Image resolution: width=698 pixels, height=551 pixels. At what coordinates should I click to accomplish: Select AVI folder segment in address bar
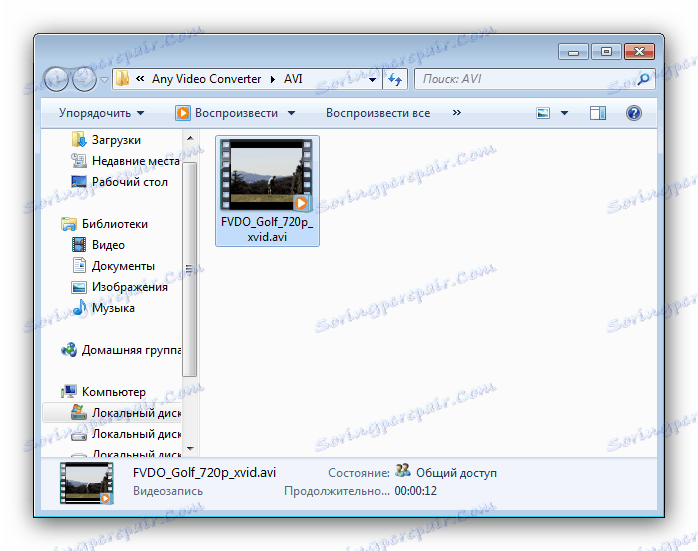(293, 79)
